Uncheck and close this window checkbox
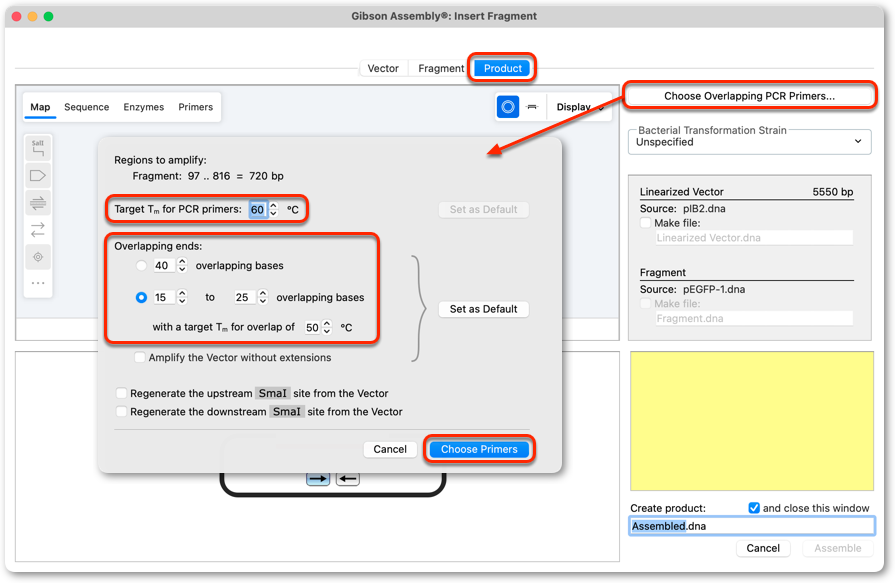The image size is (895, 583). pyautogui.click(x=754, y=508)
